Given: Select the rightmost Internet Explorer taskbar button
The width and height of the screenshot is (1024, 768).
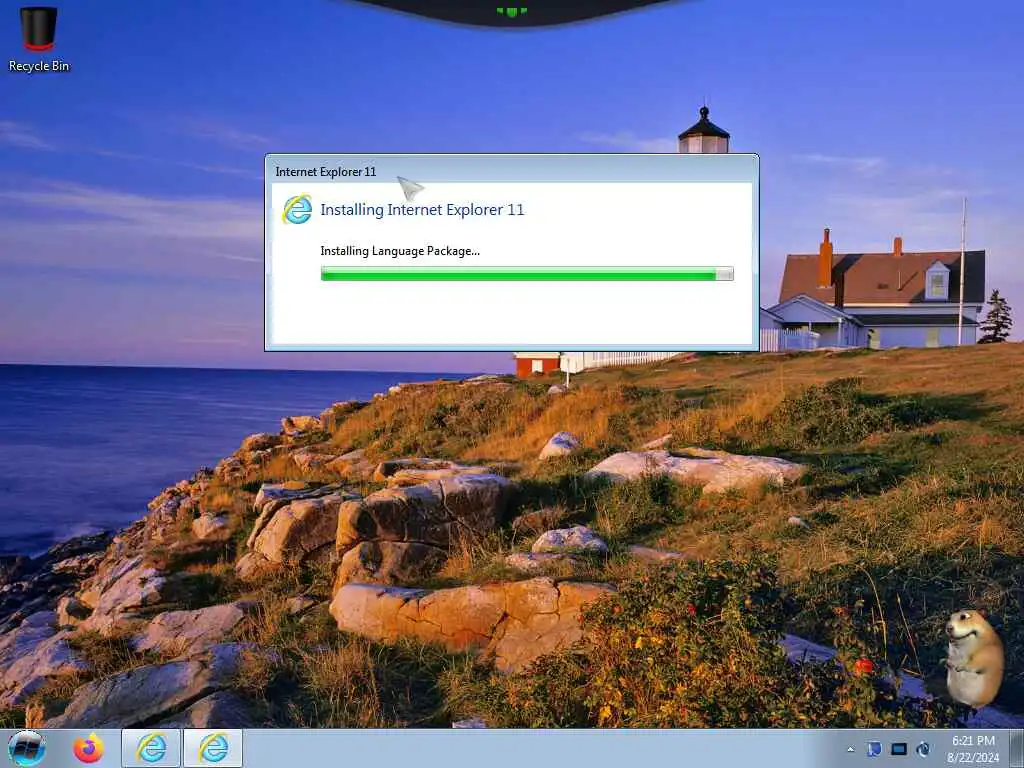Looking at the screenshot, I should tap(213, 748).
